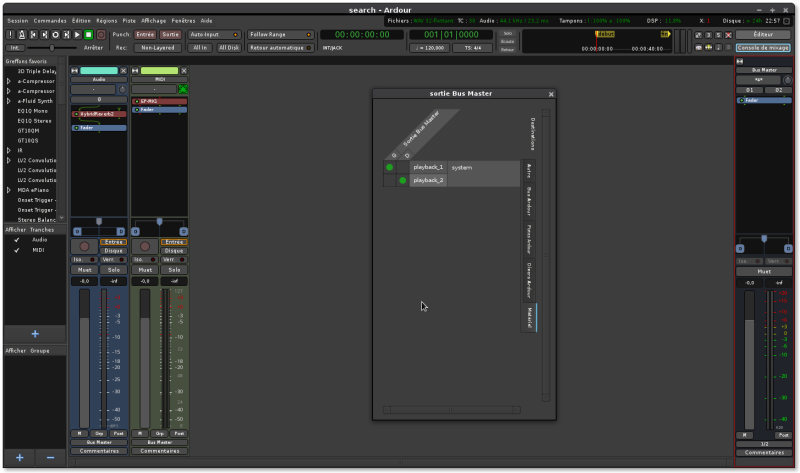
Task: Toggle Bus Master strip width icon
Action: [740, 61]
